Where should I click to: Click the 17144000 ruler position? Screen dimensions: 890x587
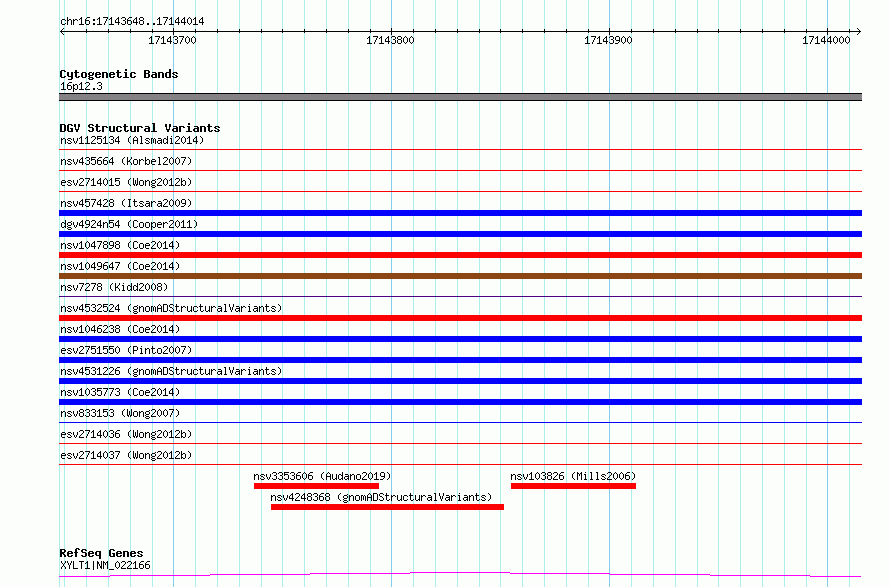tap(826, 40)
